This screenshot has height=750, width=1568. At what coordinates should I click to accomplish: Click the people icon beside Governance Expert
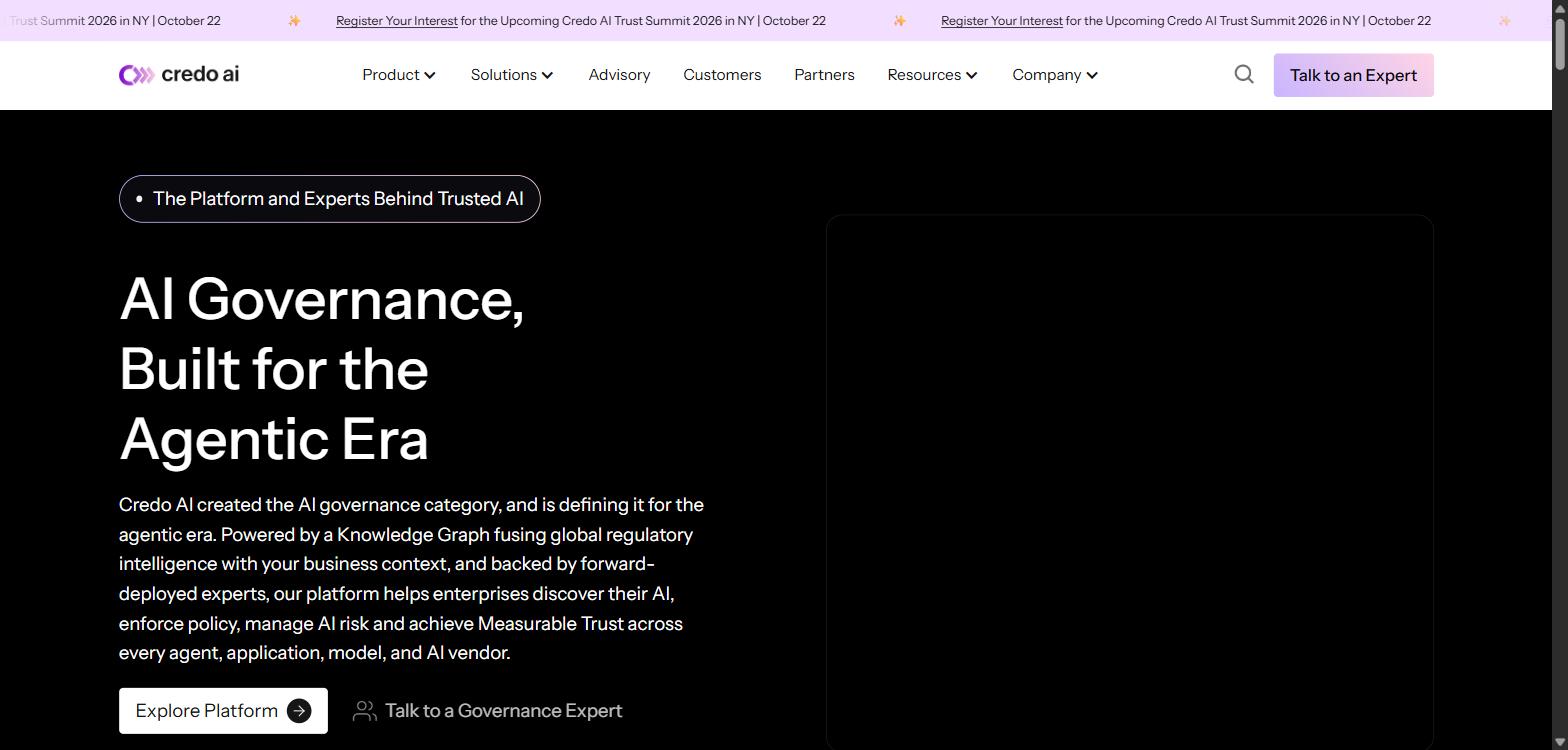click(x=364, y=711)
